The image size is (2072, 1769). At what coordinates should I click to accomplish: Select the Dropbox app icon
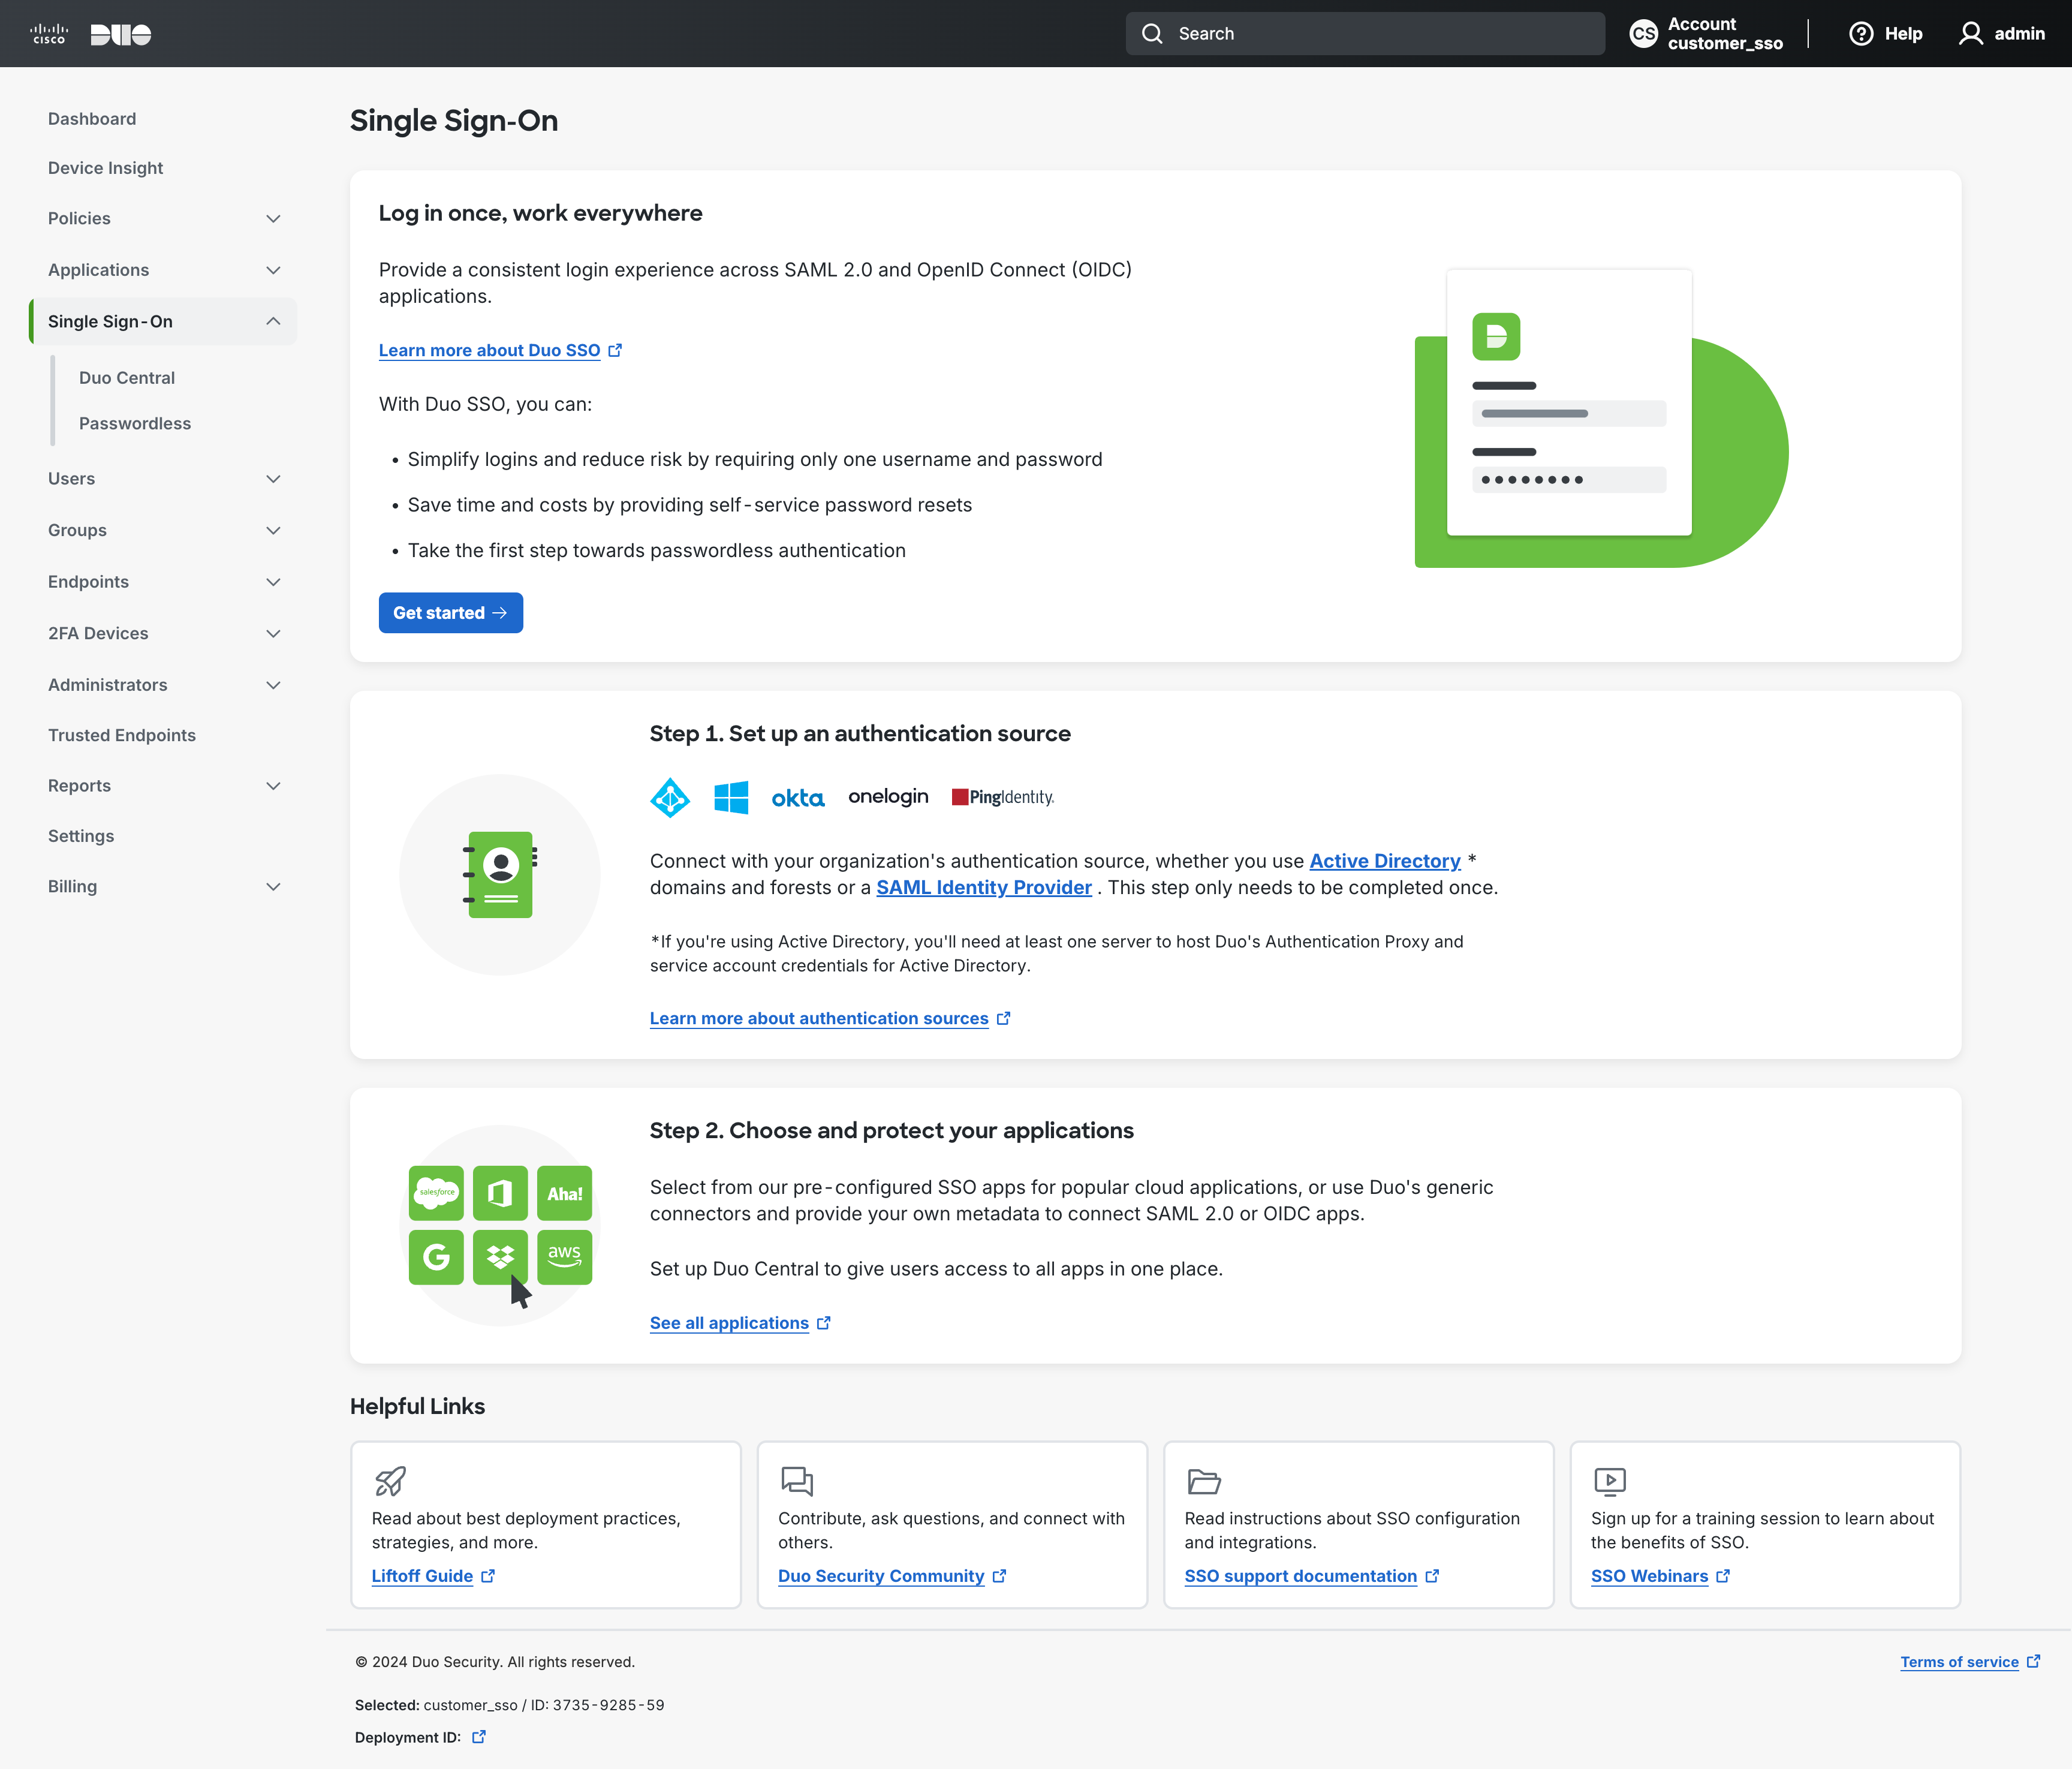coord(500,1257)
